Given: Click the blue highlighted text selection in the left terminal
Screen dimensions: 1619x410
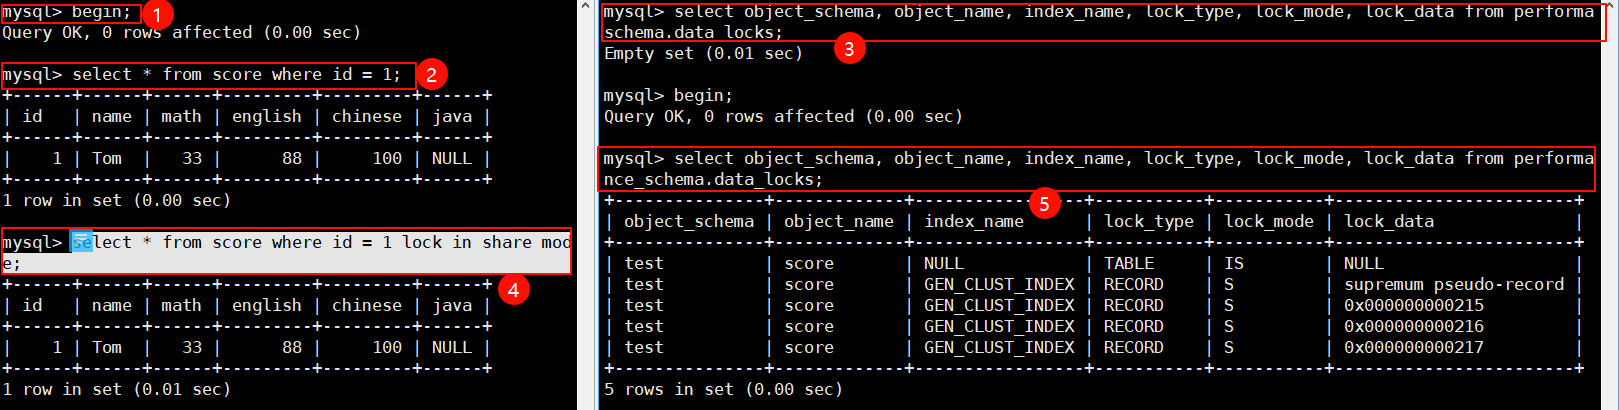Looking at the screenshot, I should coord(82,242).
